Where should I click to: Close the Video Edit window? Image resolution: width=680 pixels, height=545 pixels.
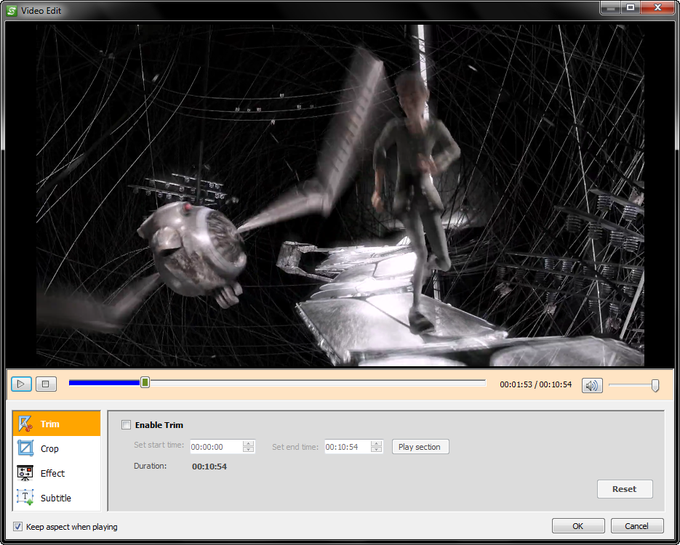click(x=658, y=7)
